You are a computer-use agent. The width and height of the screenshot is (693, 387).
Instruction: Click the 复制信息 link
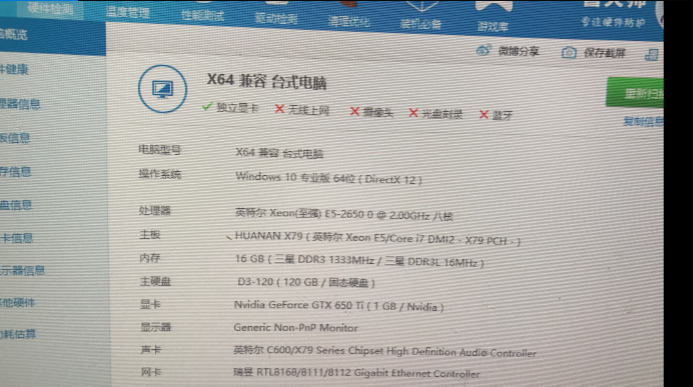[x=643, y=121]
